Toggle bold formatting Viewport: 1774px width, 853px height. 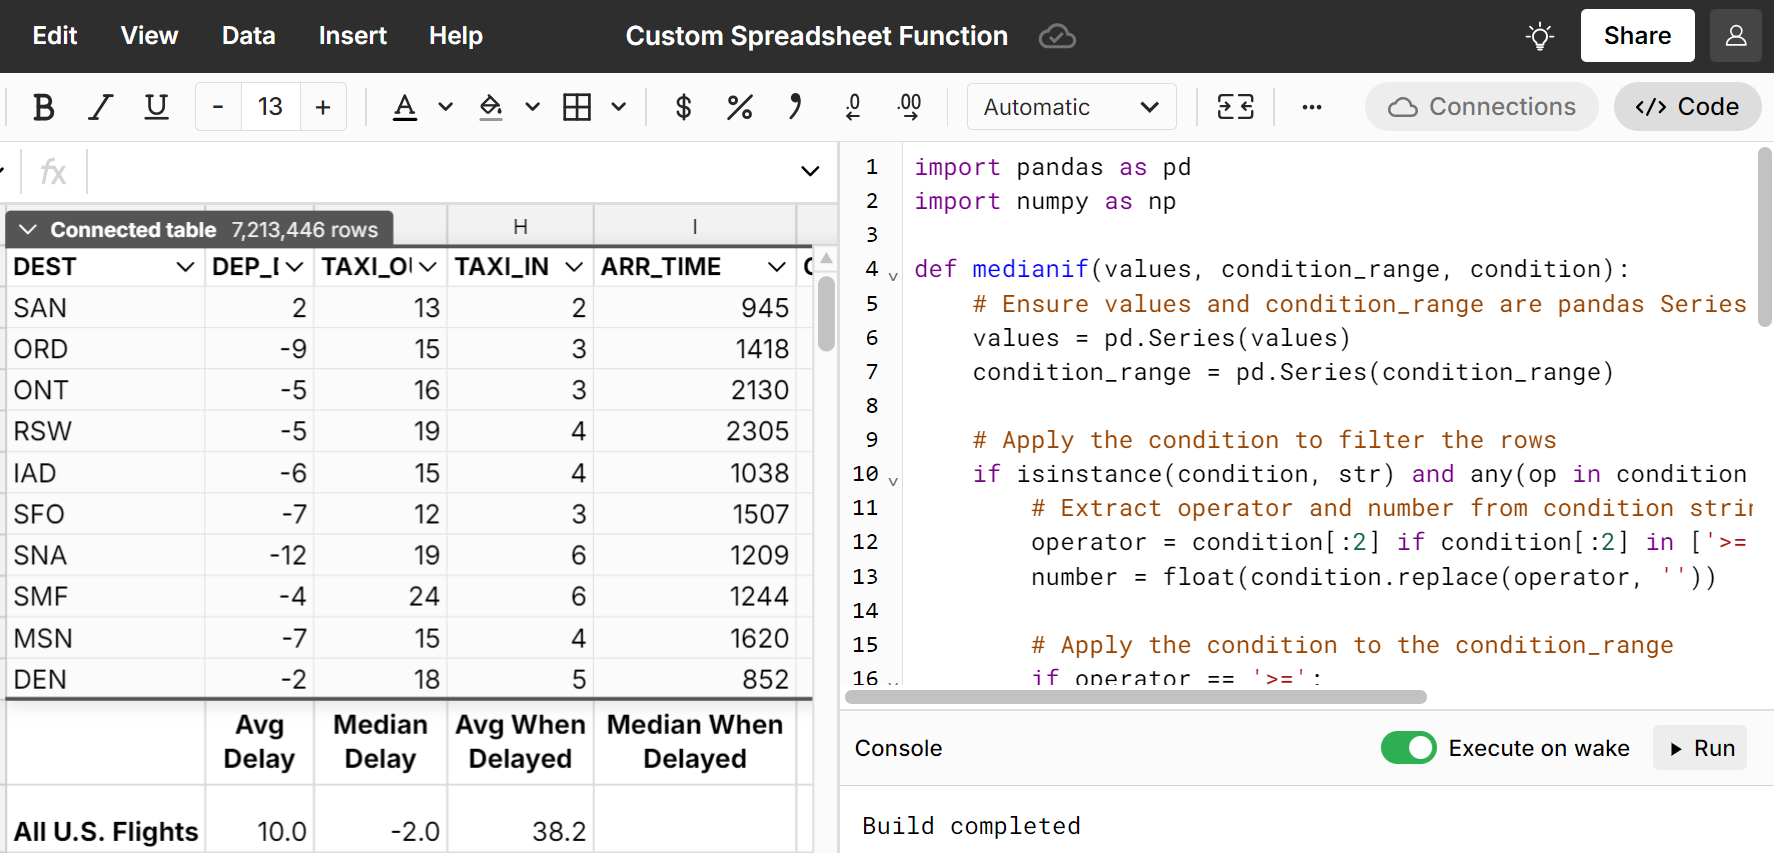click(43, 107)
